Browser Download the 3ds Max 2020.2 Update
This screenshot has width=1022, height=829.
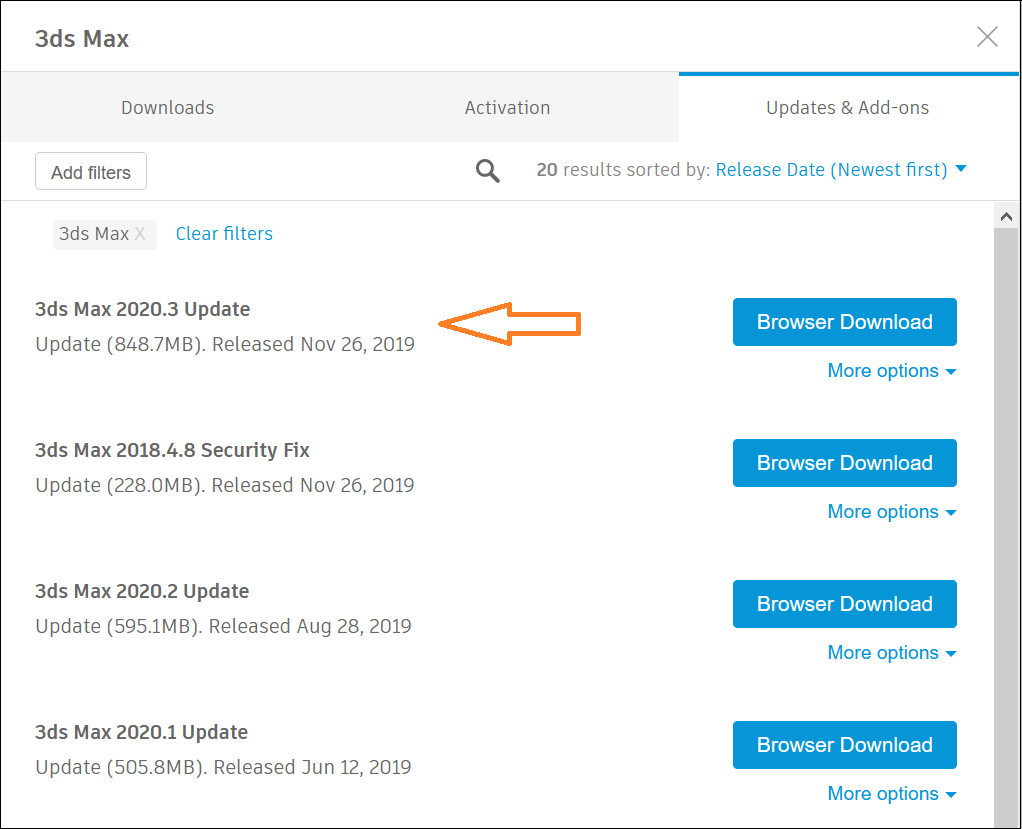tap(844, 604)
